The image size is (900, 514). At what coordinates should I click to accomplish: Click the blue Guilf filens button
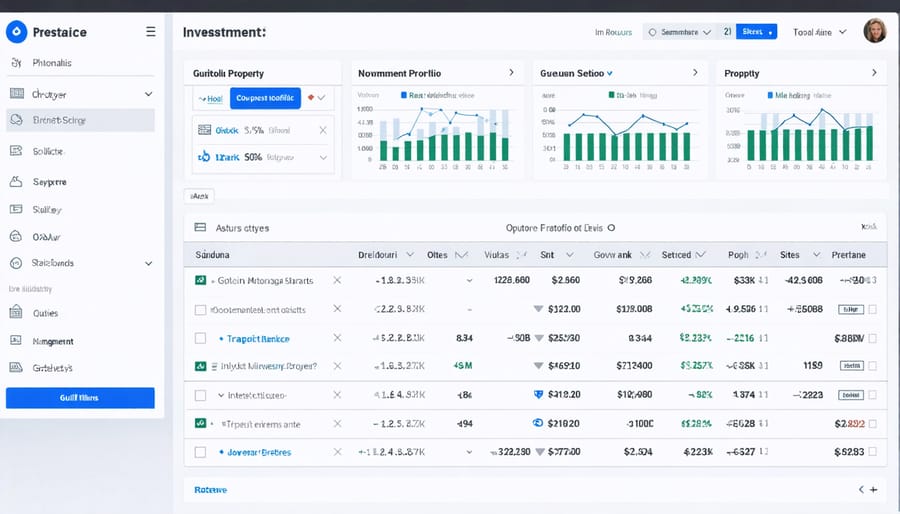(x=80, y=398)
